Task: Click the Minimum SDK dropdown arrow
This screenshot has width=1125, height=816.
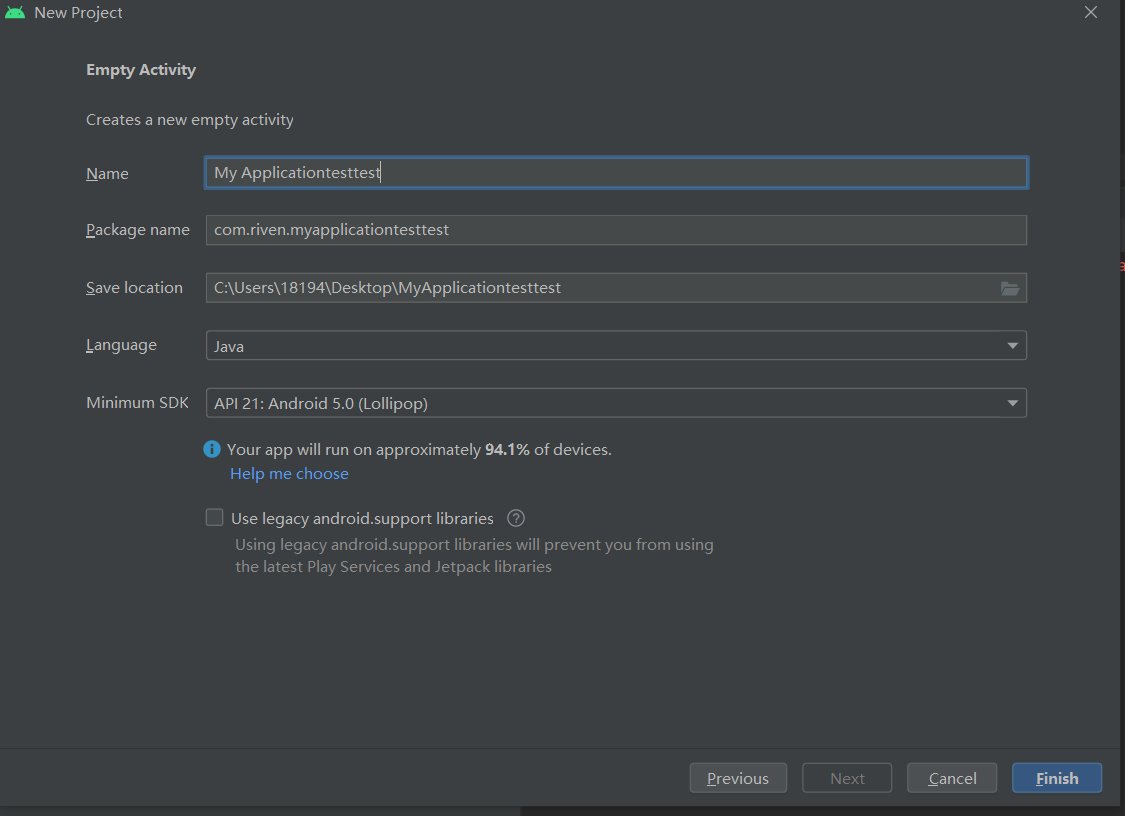Action: (1013, 402)
